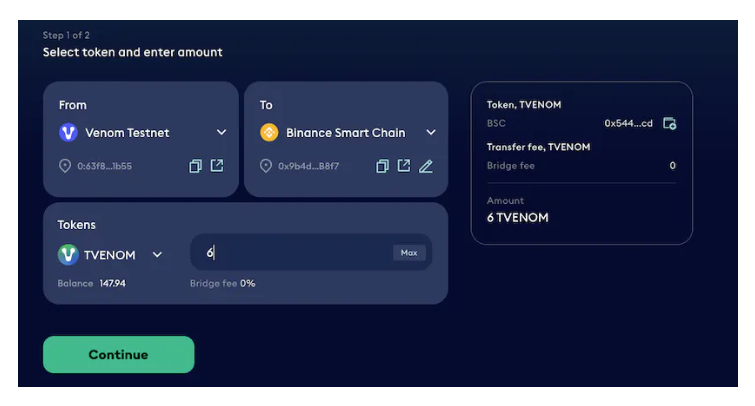Screen dimensions: 755x406
Task: Click the 0:63f8...1b55 source address text
Action: coord(104,166)
